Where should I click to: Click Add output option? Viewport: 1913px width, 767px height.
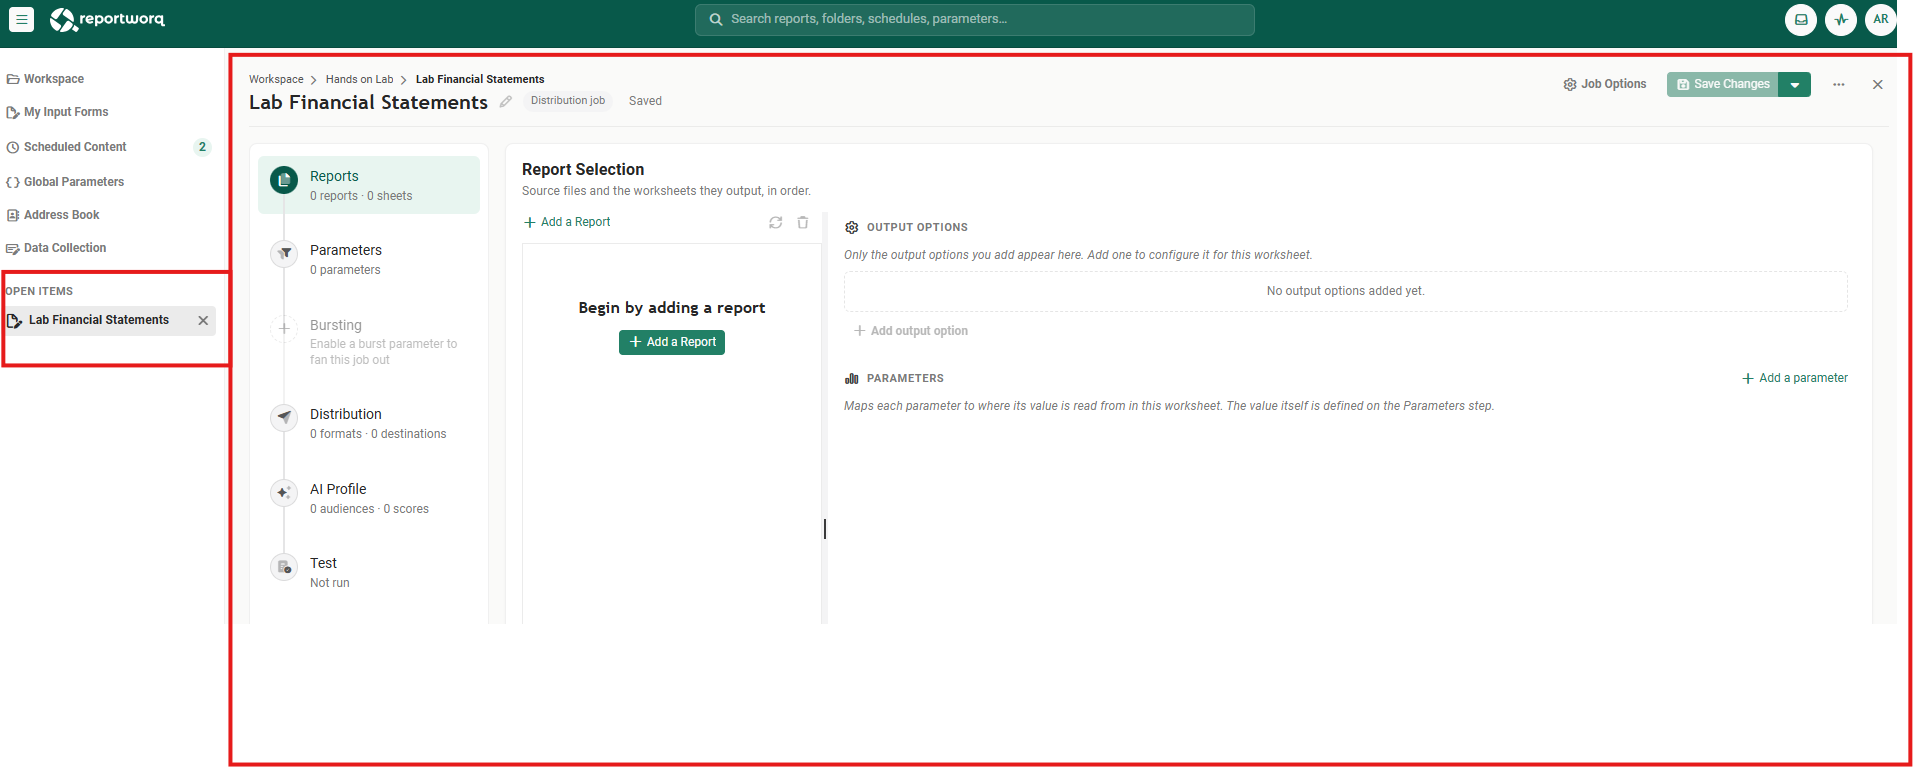pyautogui.click(x=911, y=331)
